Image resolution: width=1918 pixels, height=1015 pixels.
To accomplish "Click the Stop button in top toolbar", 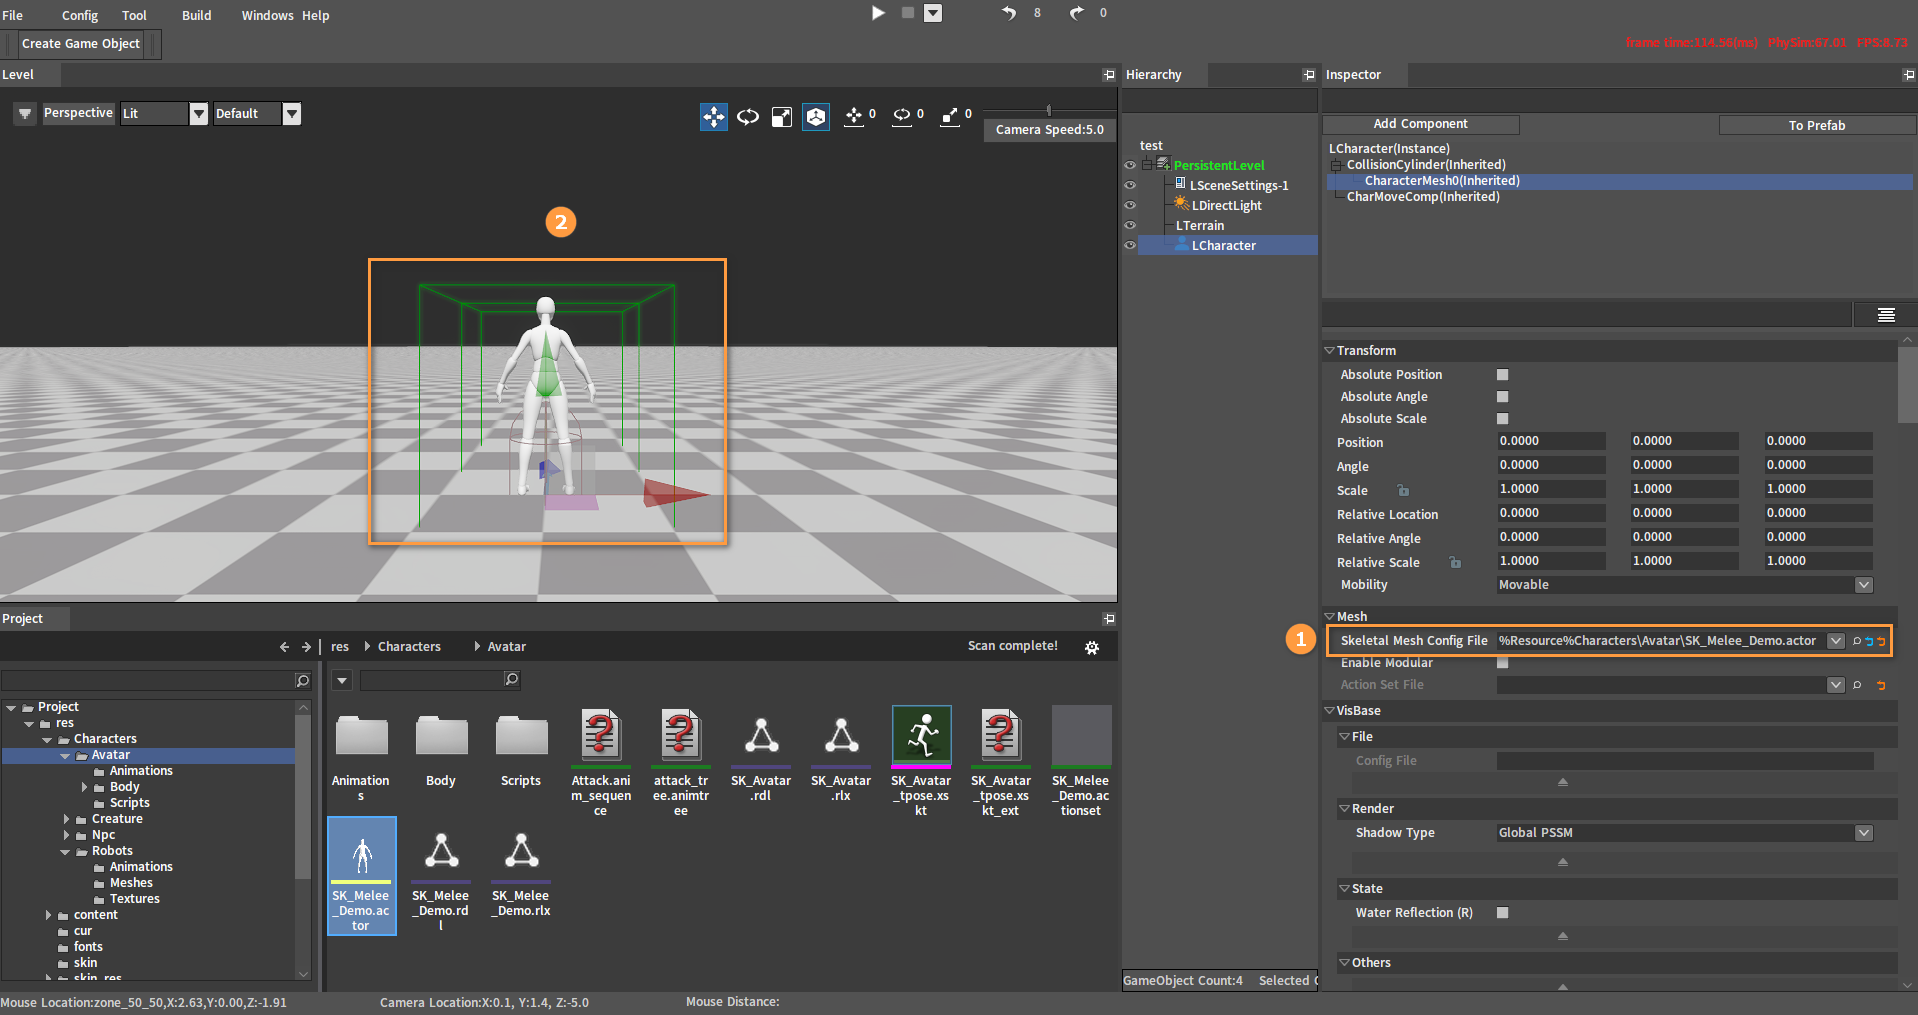I will pyautogui.click(x=908, y=13).
